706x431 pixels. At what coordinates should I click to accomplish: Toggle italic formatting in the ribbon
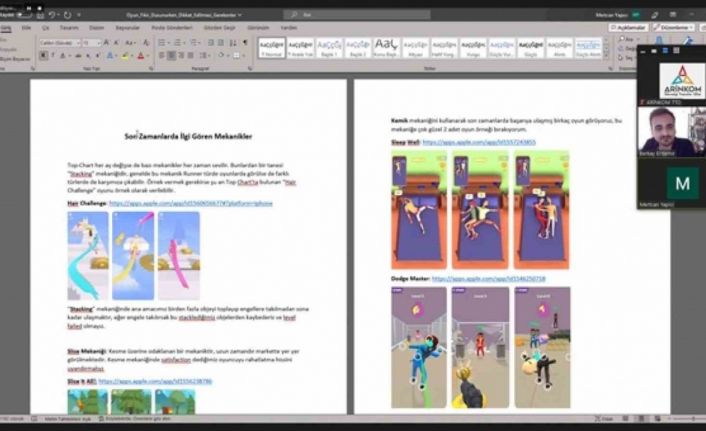(x=53, y=55)
